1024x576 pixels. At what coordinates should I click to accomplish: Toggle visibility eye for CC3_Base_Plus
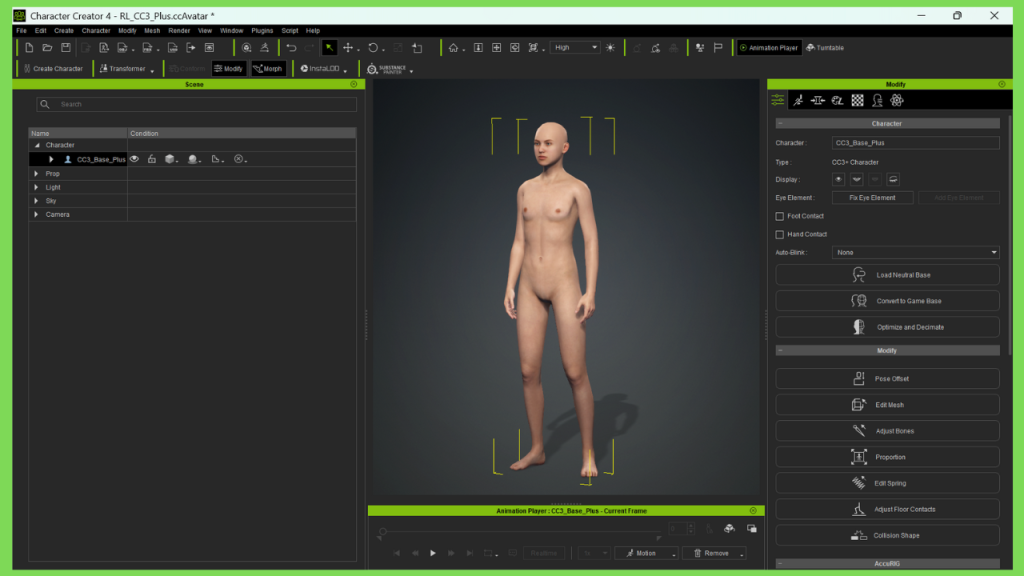[135, 159]
